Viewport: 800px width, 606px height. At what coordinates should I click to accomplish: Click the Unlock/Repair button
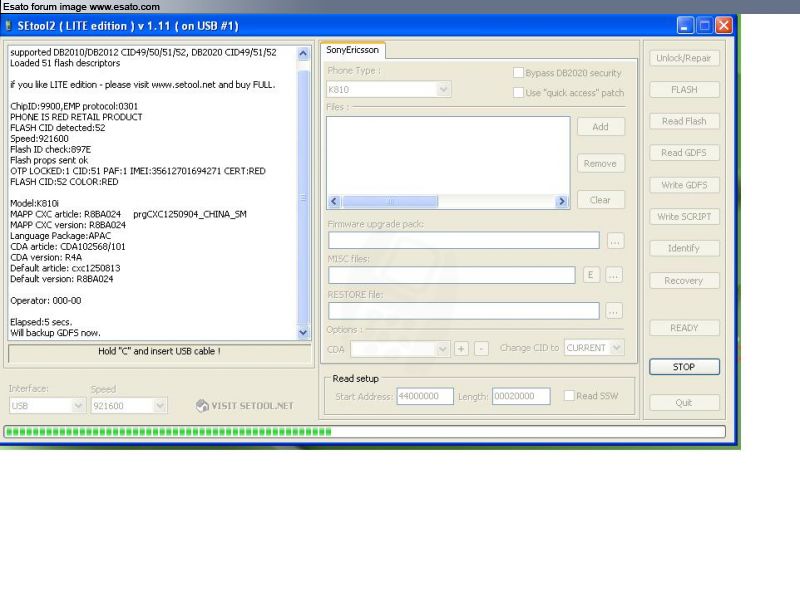point(684,58)
